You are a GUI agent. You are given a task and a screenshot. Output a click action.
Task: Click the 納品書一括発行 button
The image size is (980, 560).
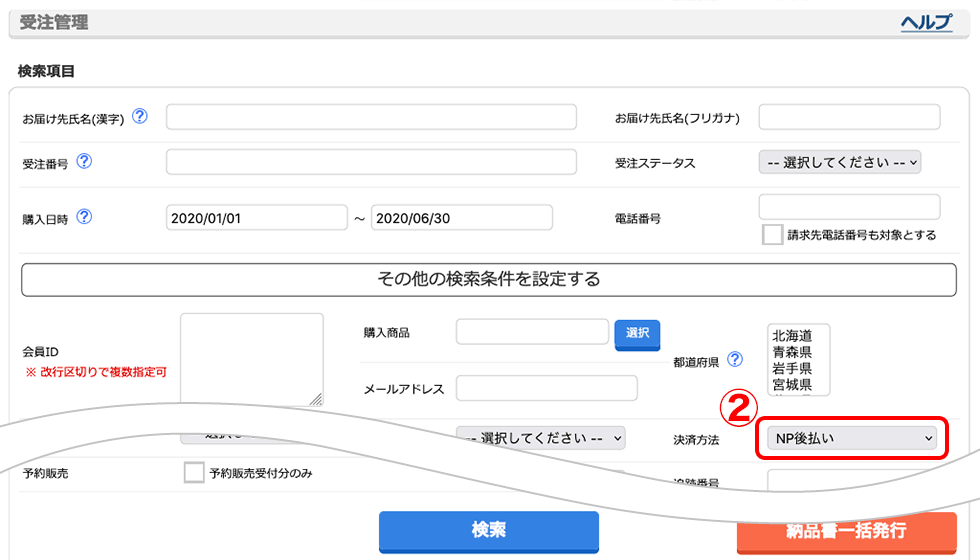pos(846,532)
